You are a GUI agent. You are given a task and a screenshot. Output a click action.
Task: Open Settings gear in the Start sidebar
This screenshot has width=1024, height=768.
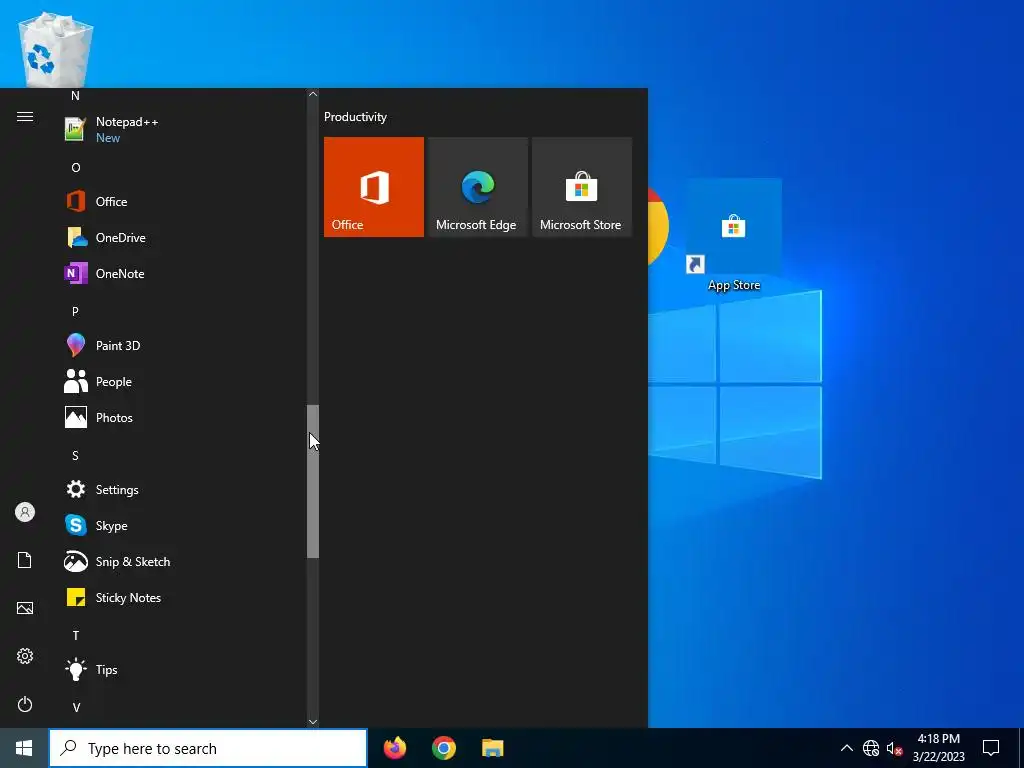[x=25, y=656]
